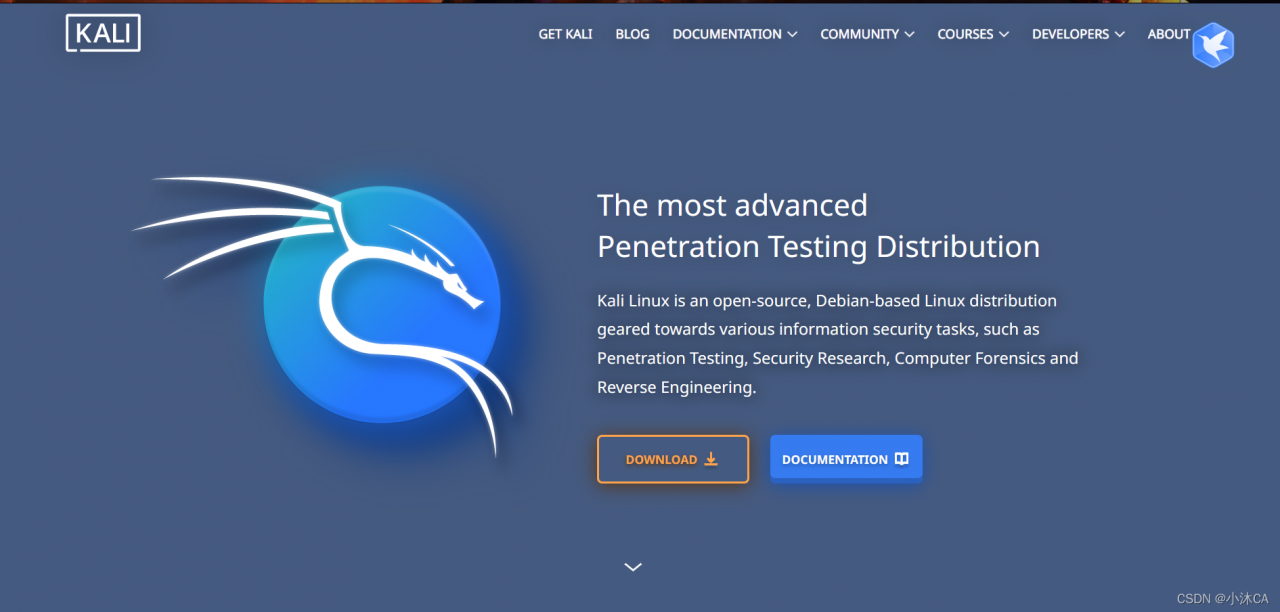The height and width of the screenshot is (612, 1280).
Task: Open the ABOUT nav menu
Action: pos(1169,34)
